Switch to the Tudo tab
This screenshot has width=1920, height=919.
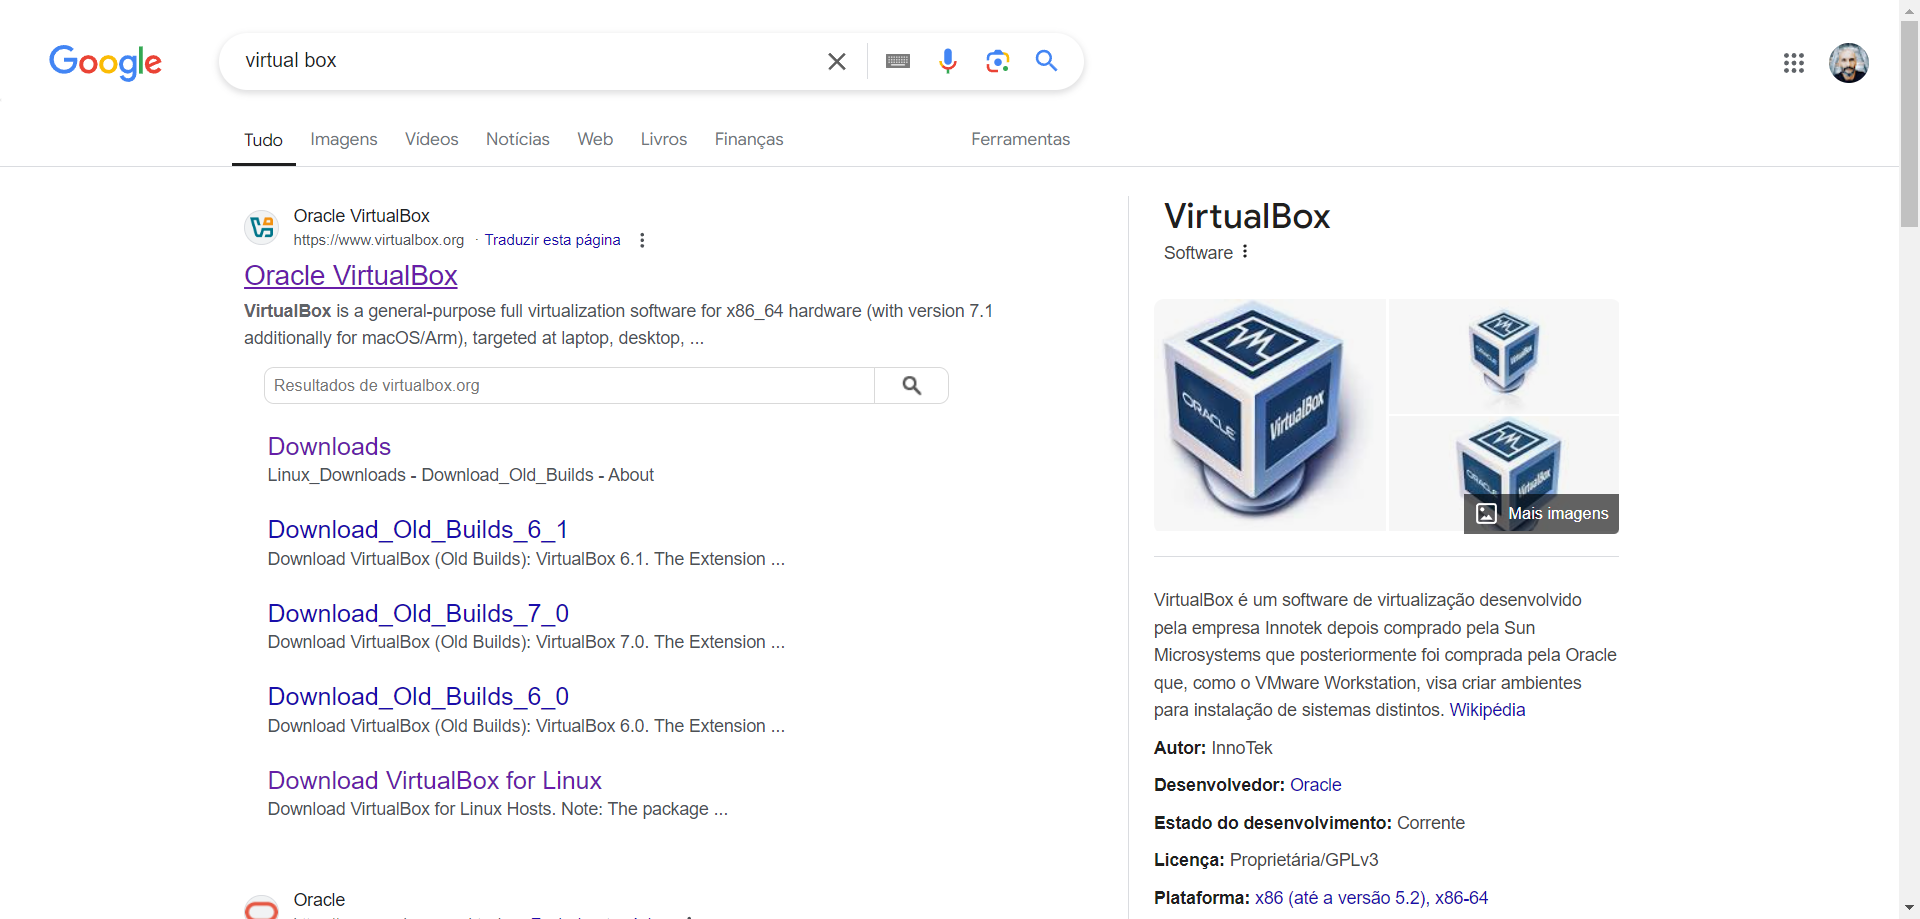point(263,140)
